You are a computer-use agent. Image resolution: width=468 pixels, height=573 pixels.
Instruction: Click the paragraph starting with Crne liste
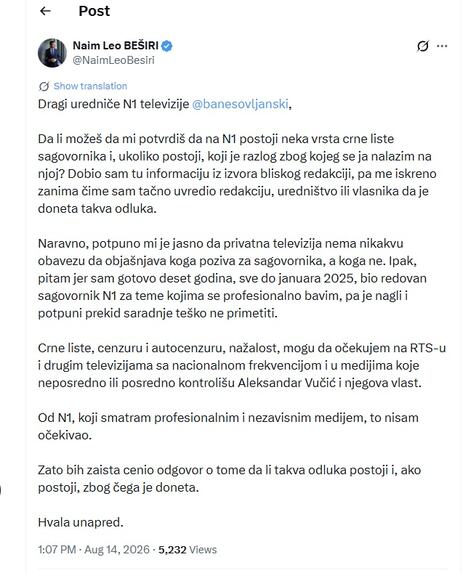click(x=242, y=365)
